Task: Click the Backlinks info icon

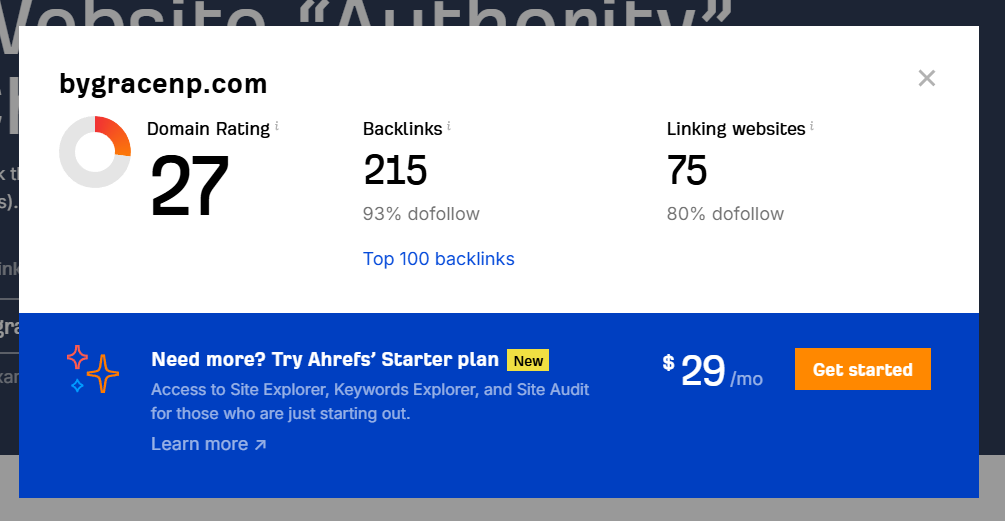Action: [449, 126]
